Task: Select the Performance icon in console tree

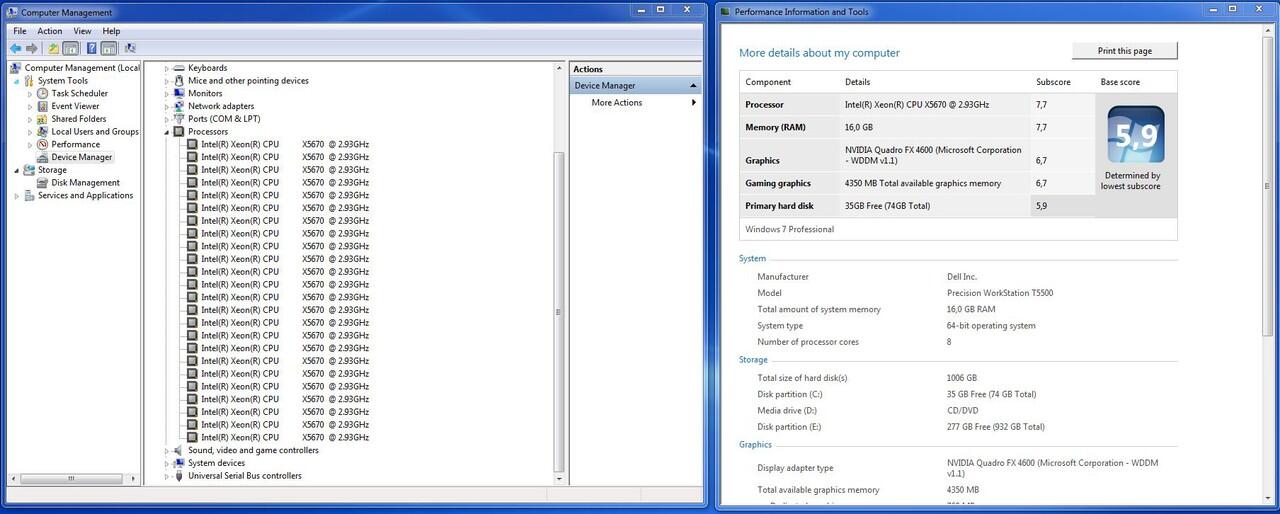Action: pyautogui.click(x=43, y=144)
